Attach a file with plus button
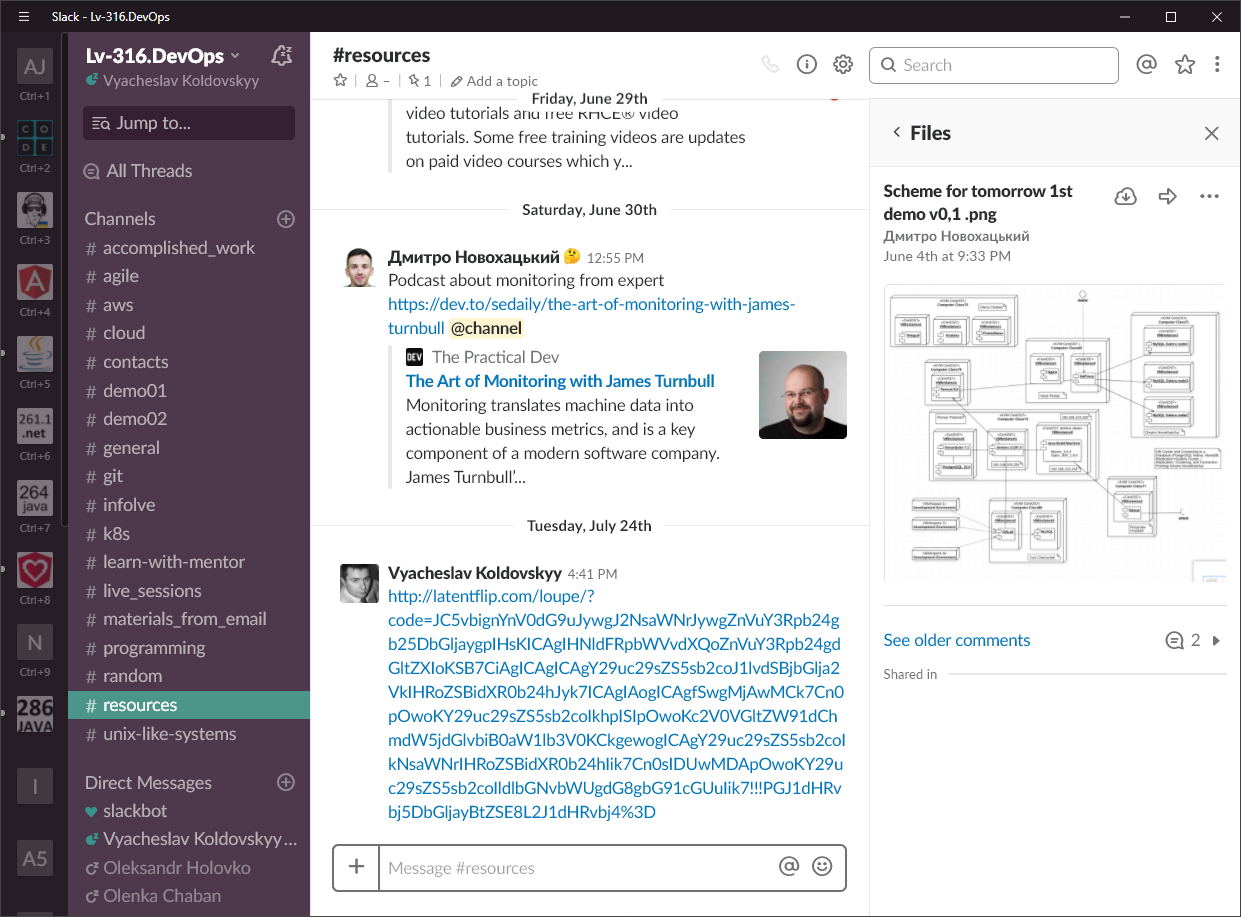The image size is (1241, 917). tap(356, 867)
